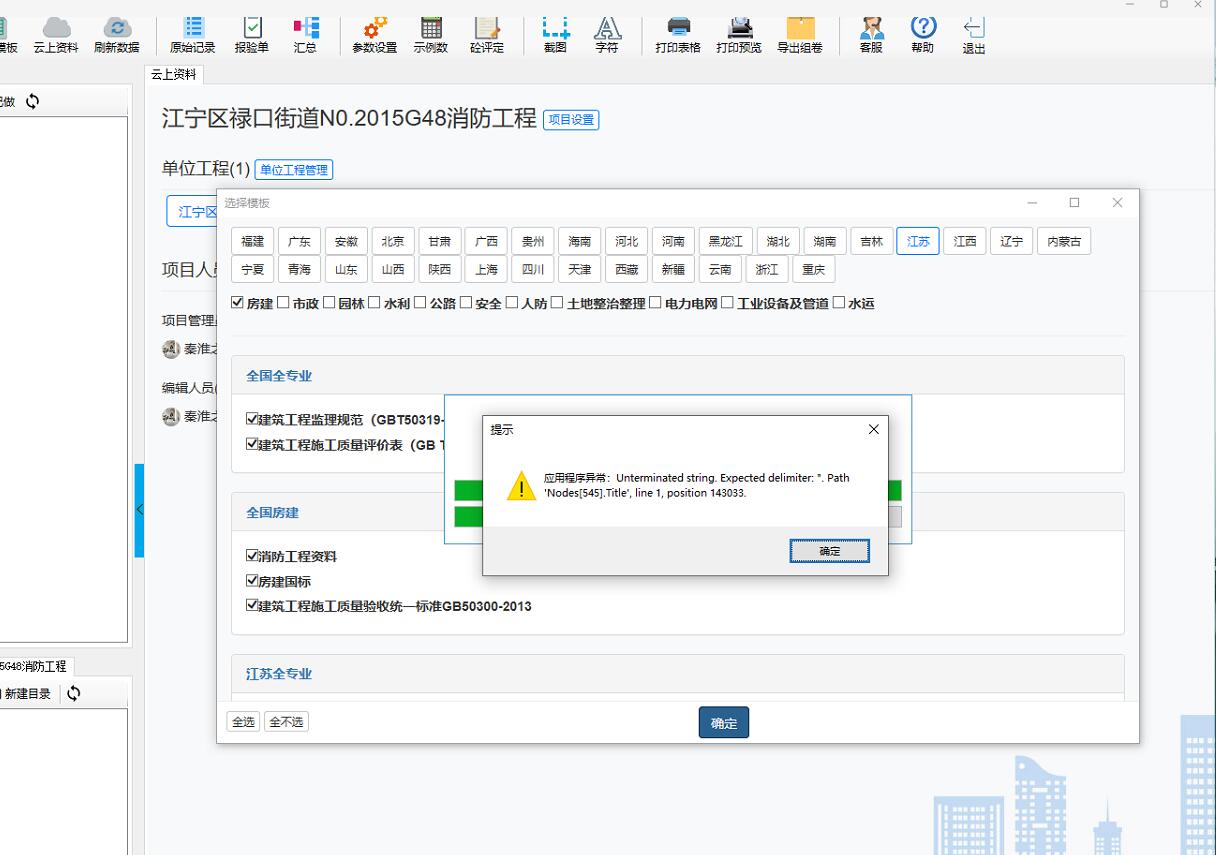Toggle the 市政 category checkbox
The width and height of the screenshot is (1216, 855).
[x=284, y=303]
